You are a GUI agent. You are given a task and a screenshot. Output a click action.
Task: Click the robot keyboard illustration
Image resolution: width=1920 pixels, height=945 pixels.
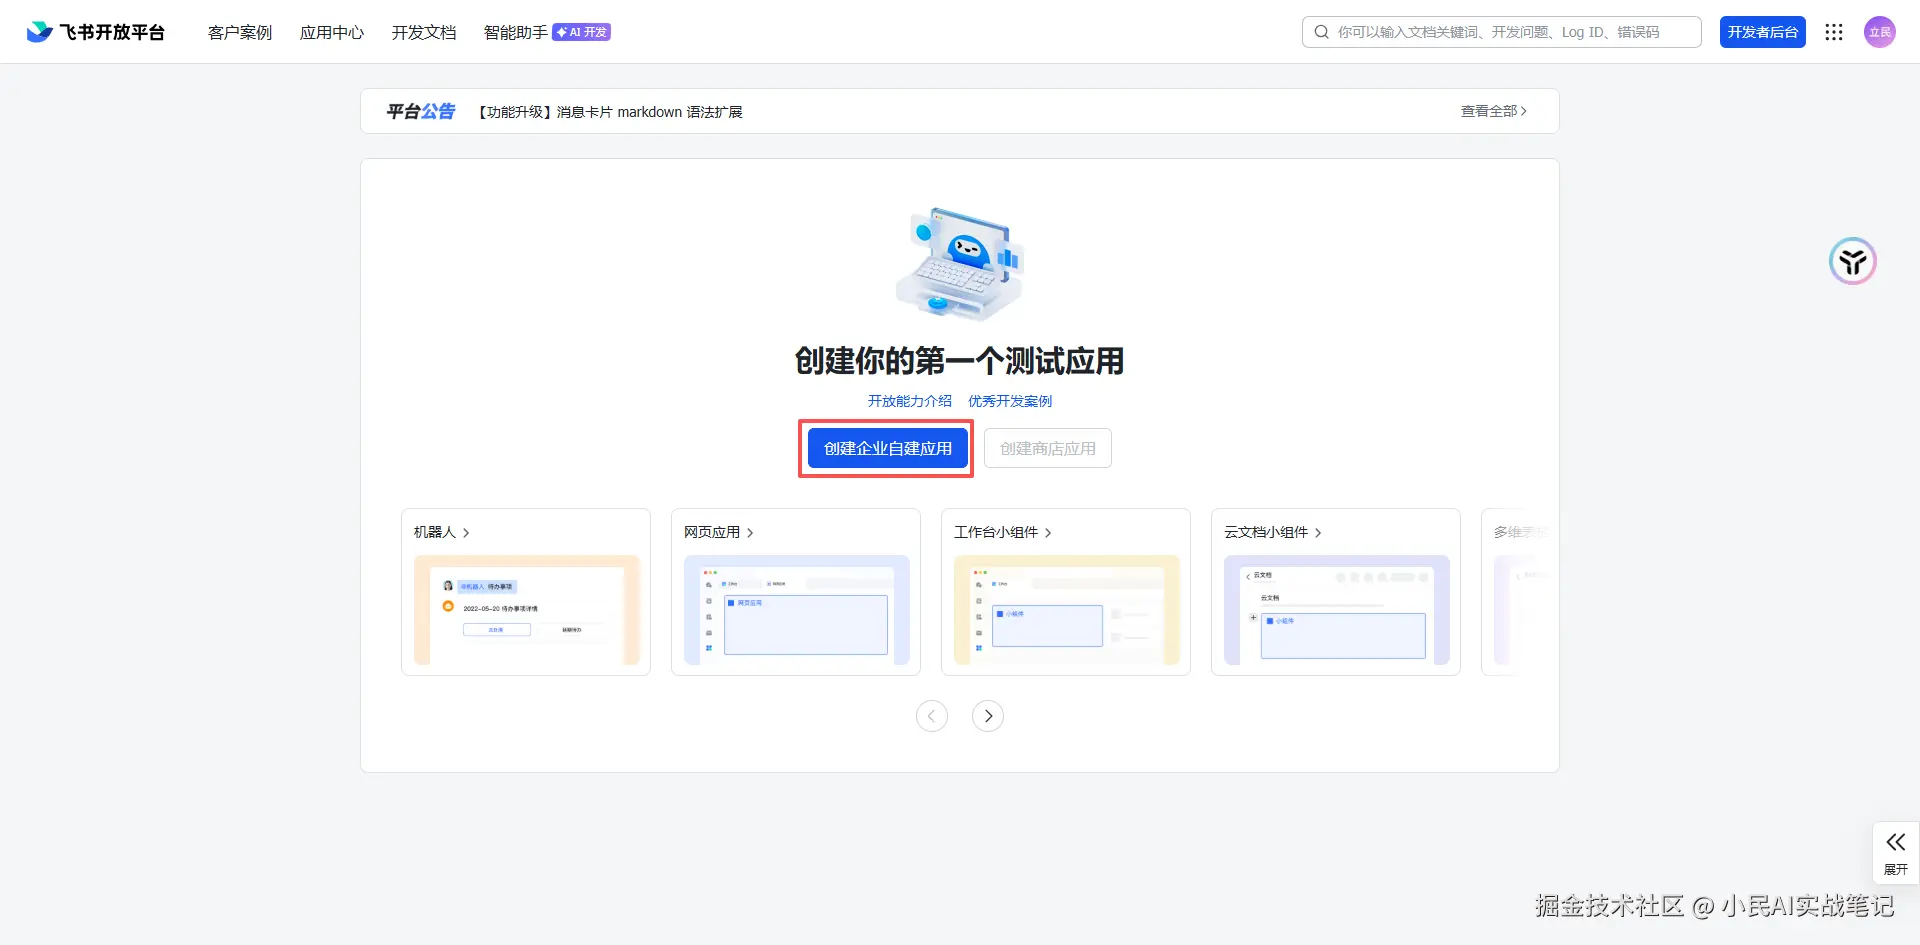point(960,264)
